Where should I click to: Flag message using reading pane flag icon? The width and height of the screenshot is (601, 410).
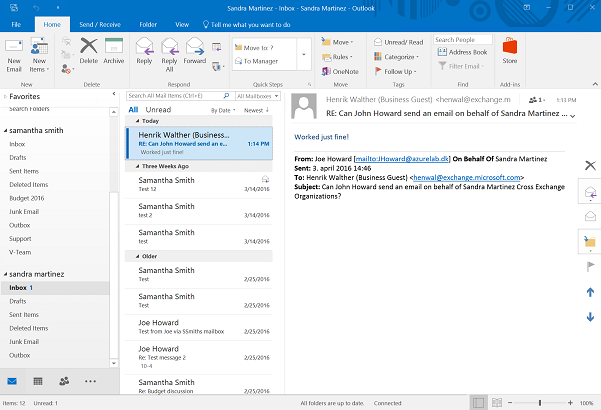pos(590,266)
